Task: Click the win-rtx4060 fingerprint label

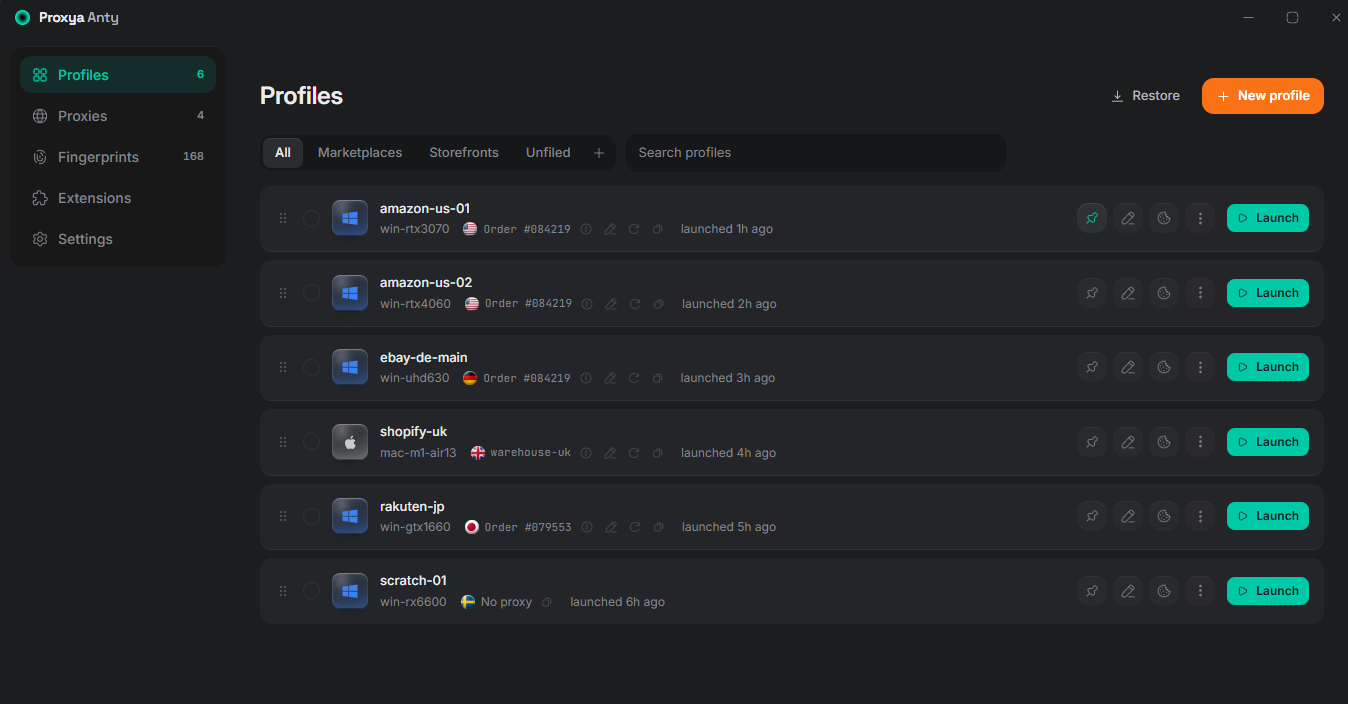Action: tap(415, 304)
